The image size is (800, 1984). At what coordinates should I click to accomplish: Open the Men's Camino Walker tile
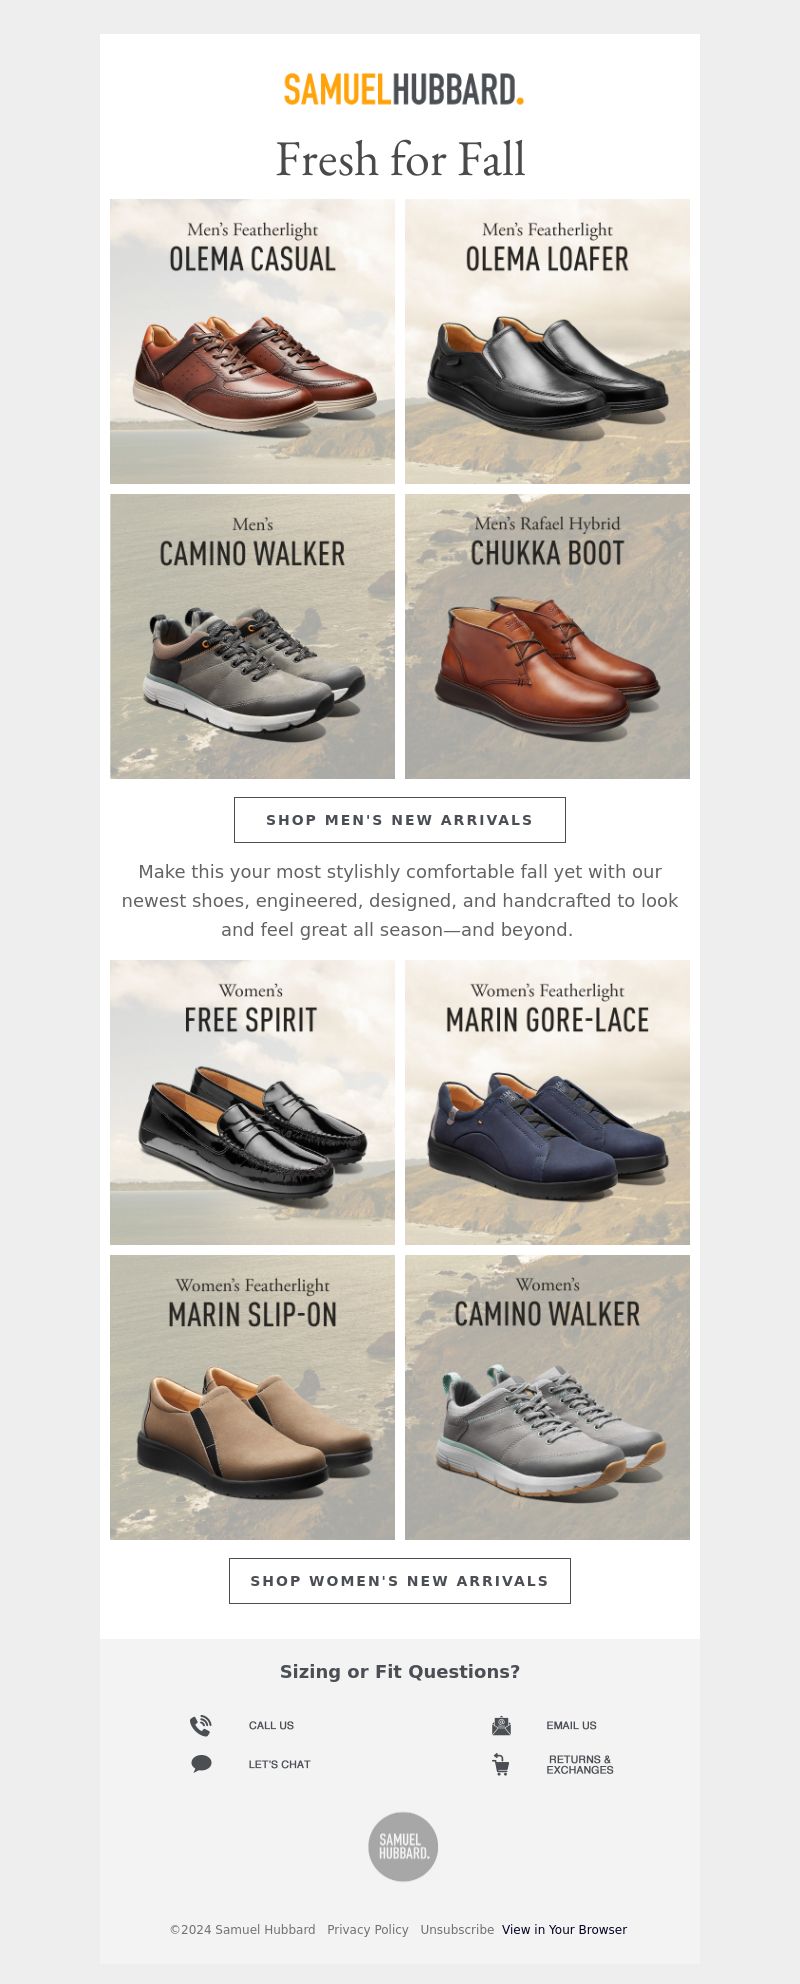click(x=252, y=636)
